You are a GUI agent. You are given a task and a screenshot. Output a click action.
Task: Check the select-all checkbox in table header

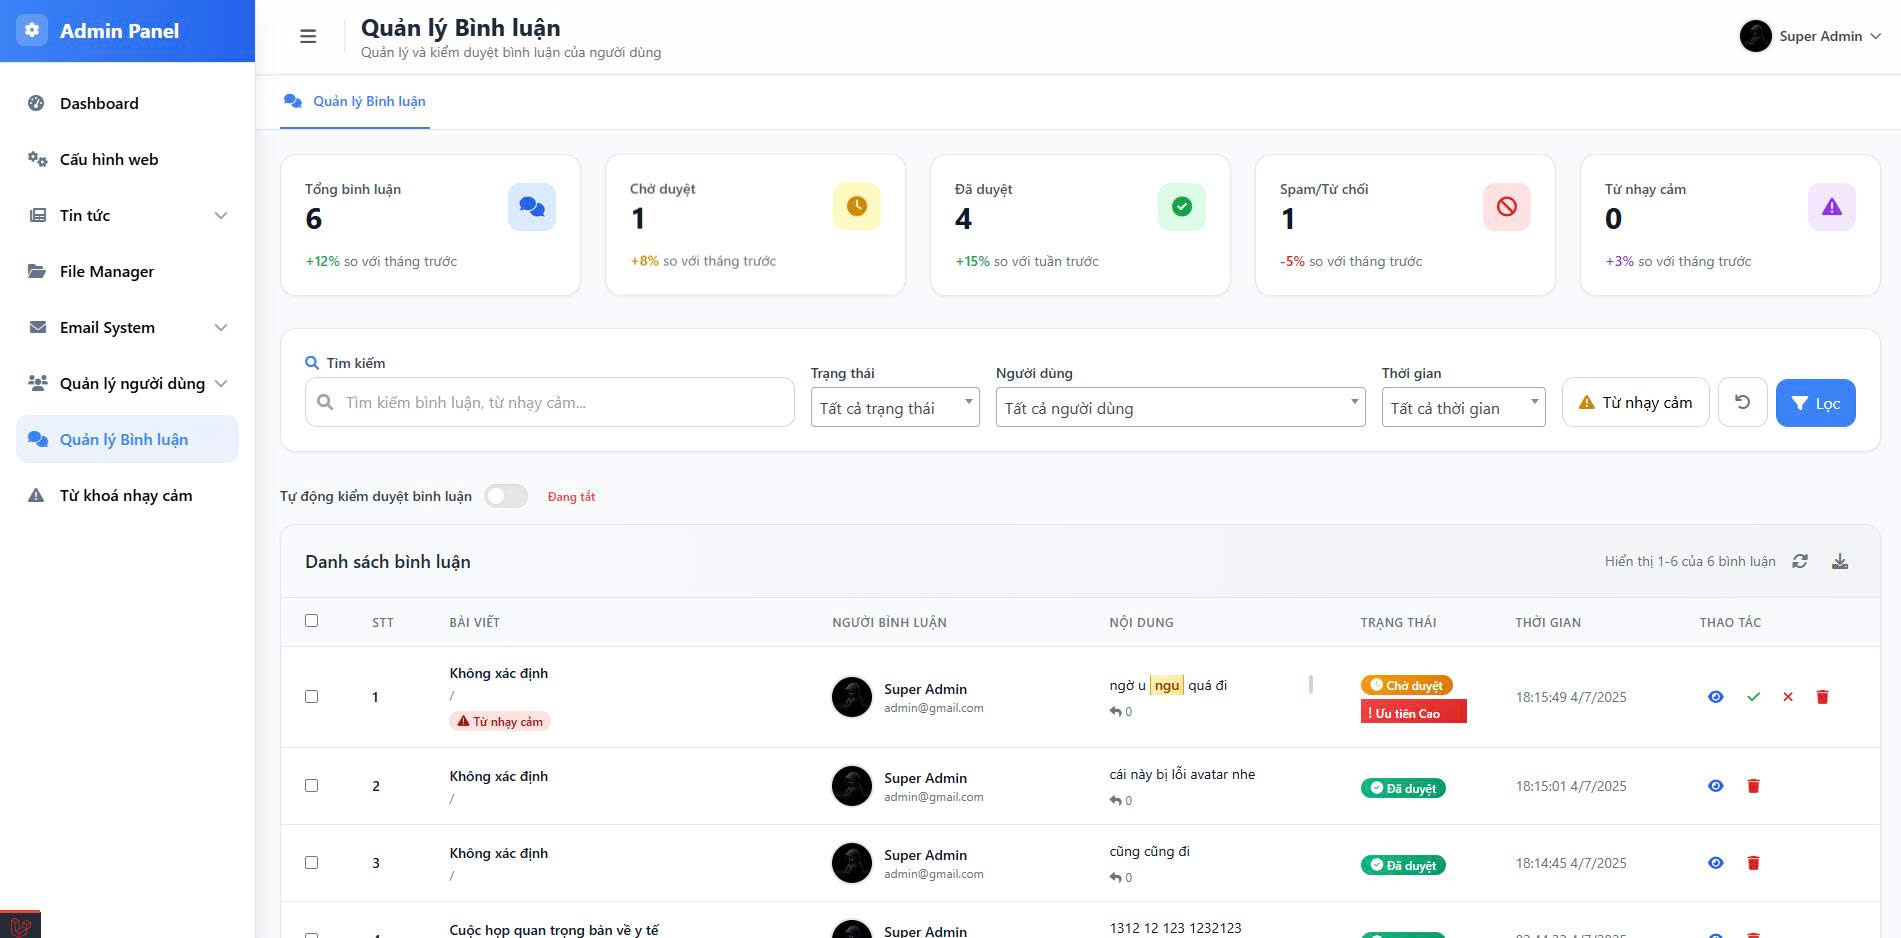tap(312, 621)
